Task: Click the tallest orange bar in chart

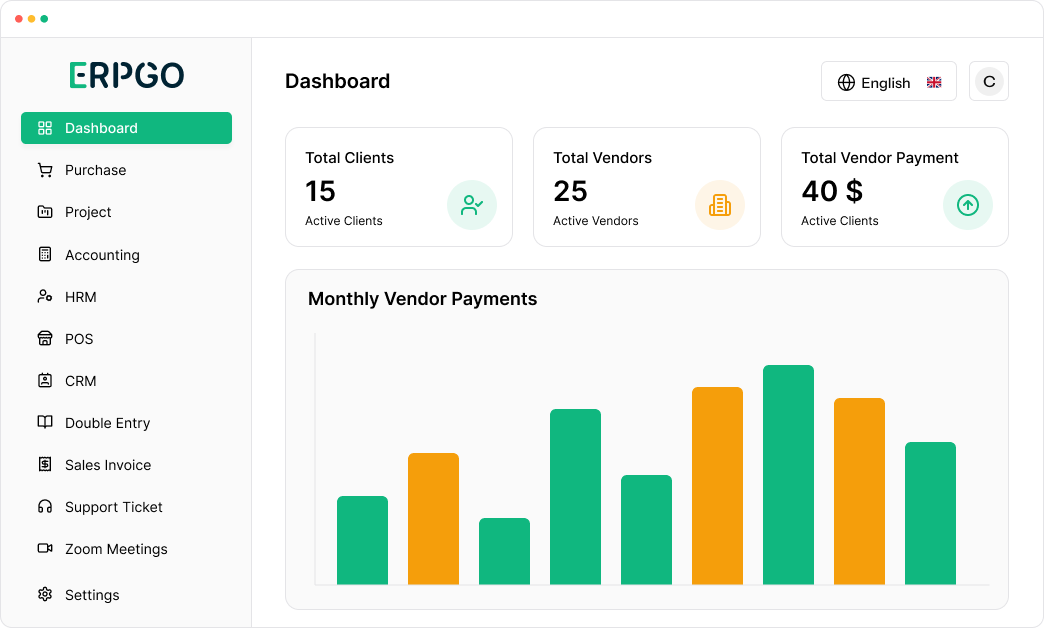Action: click(717, 485)
